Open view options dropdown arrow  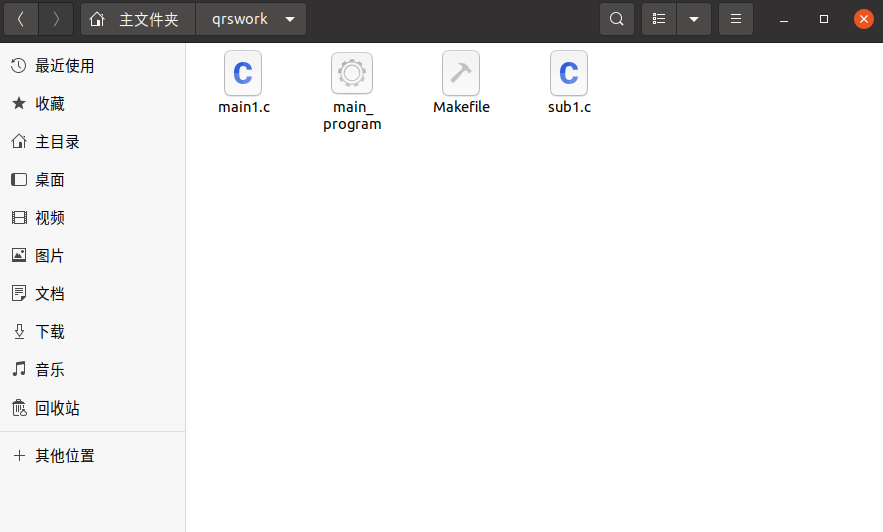click(694, 19)
